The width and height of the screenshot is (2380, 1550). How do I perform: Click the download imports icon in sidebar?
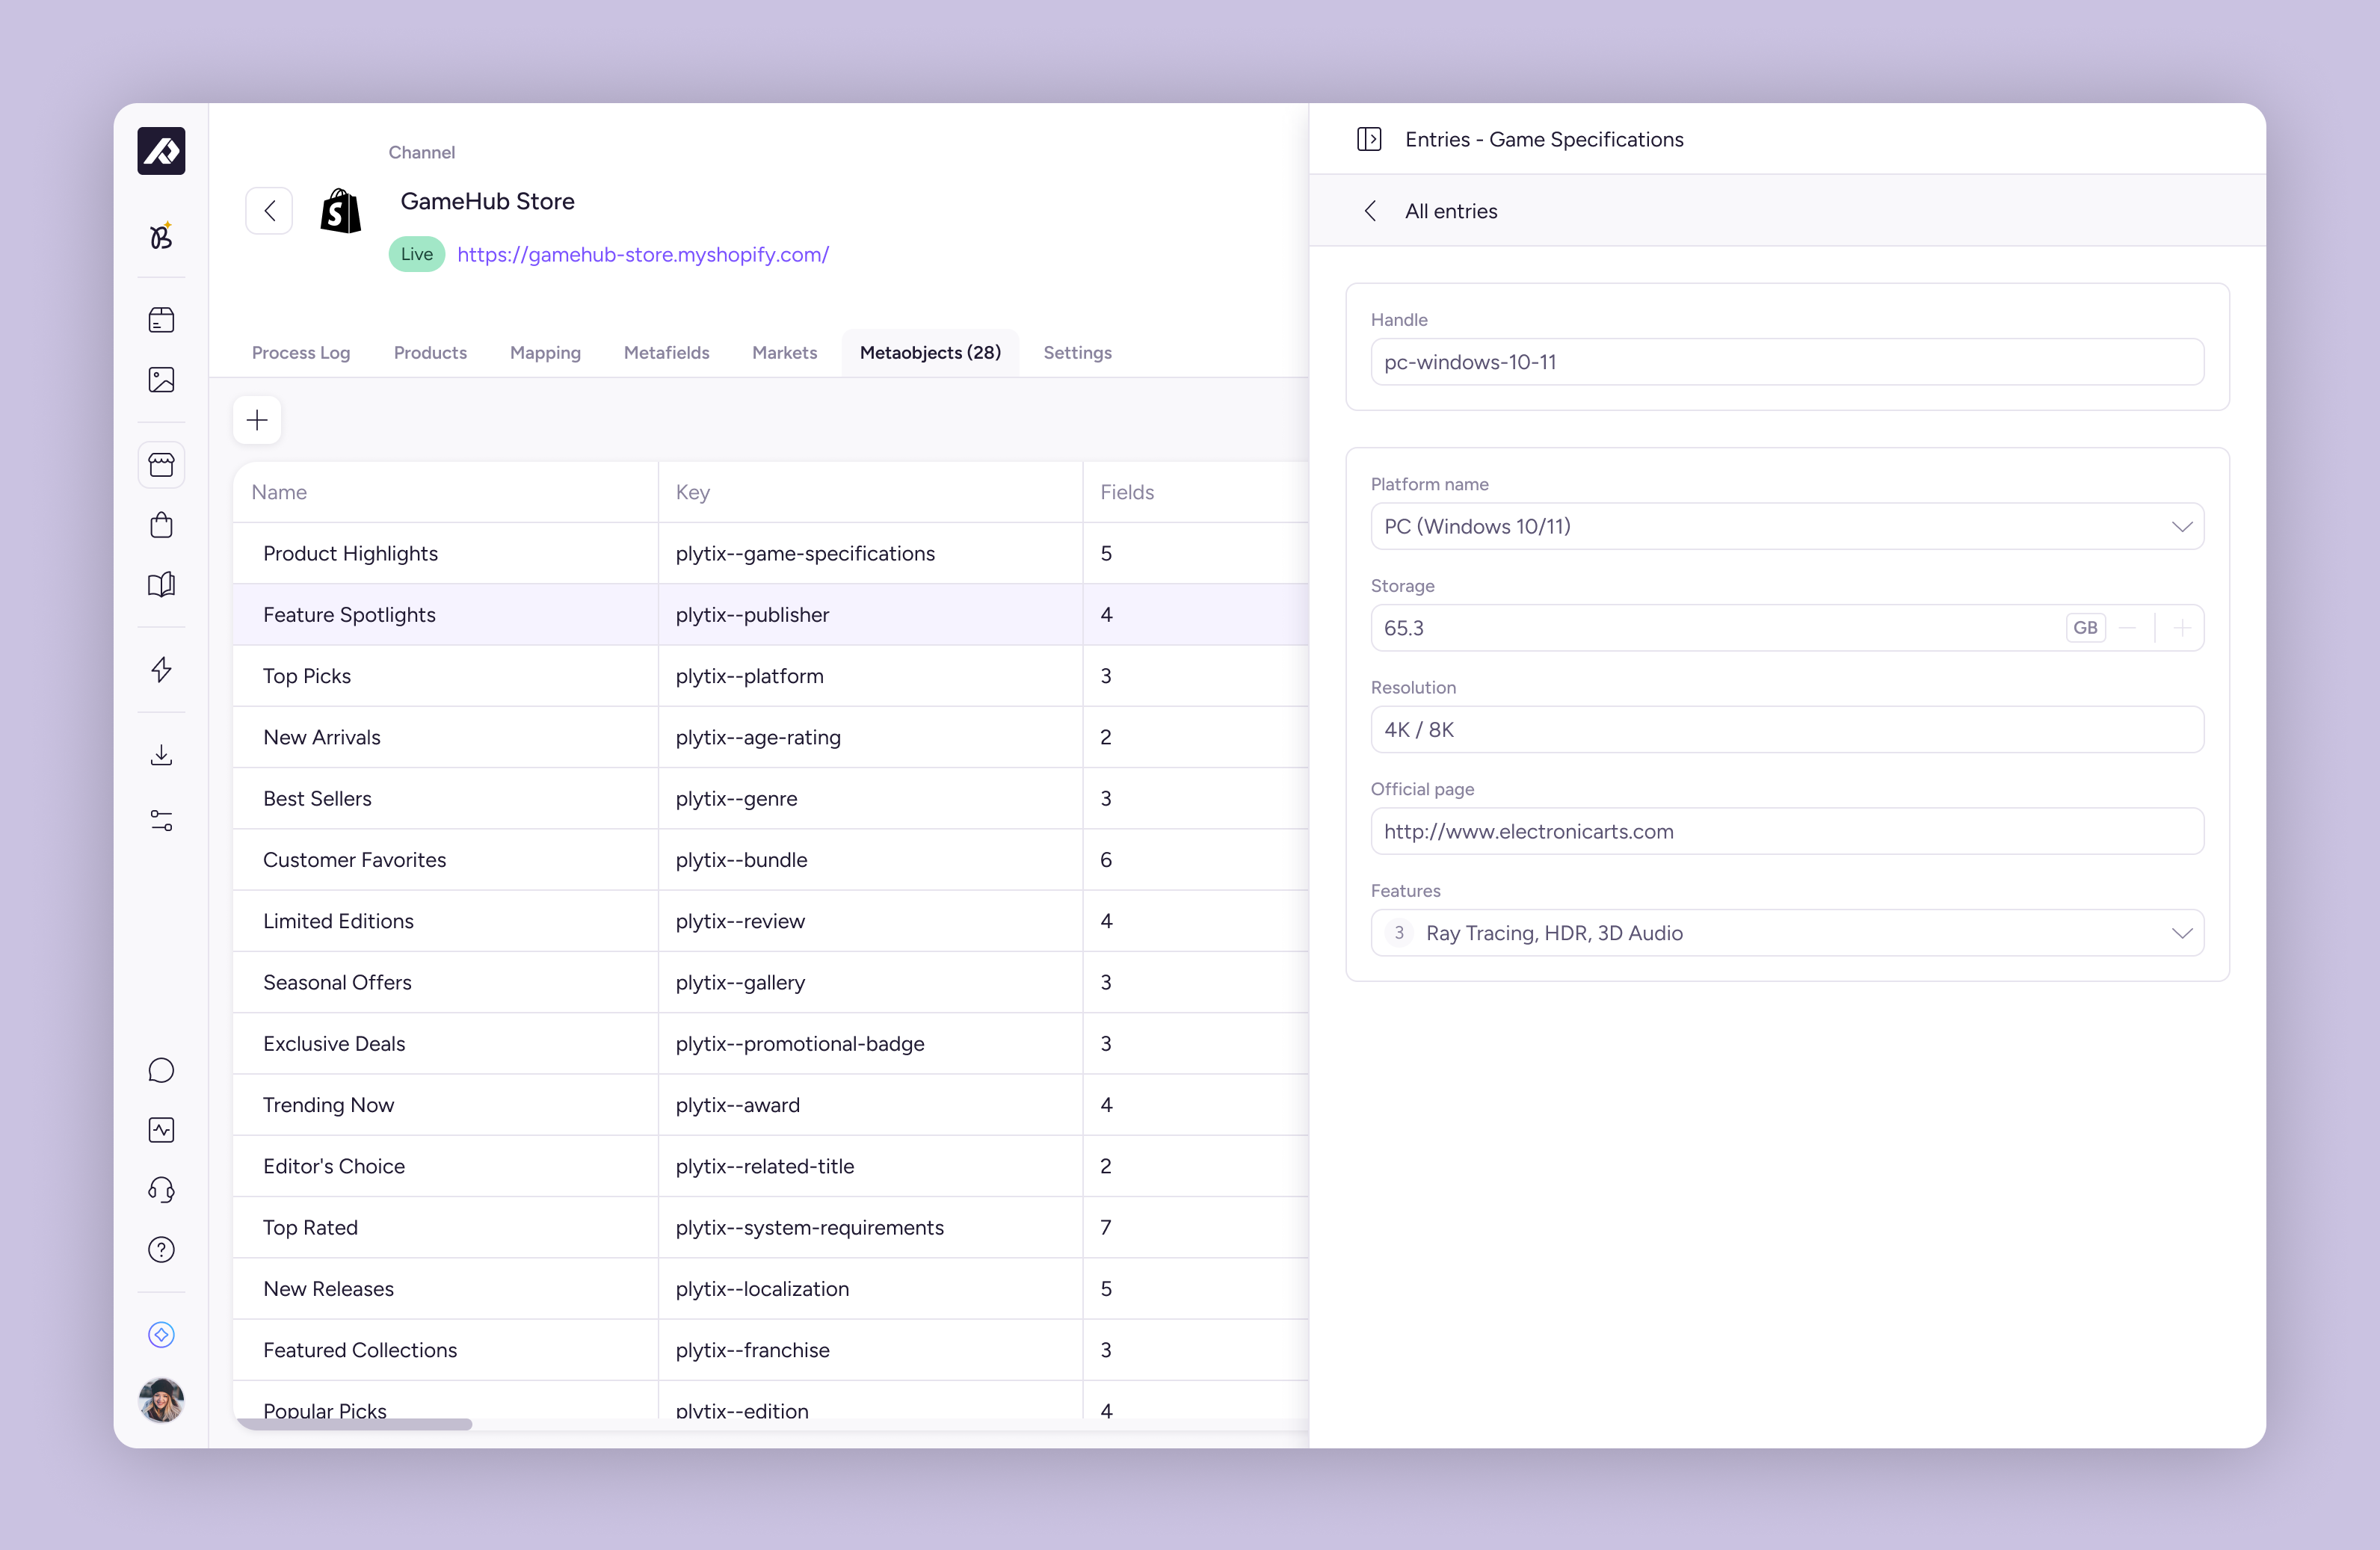tap(161, 754)
